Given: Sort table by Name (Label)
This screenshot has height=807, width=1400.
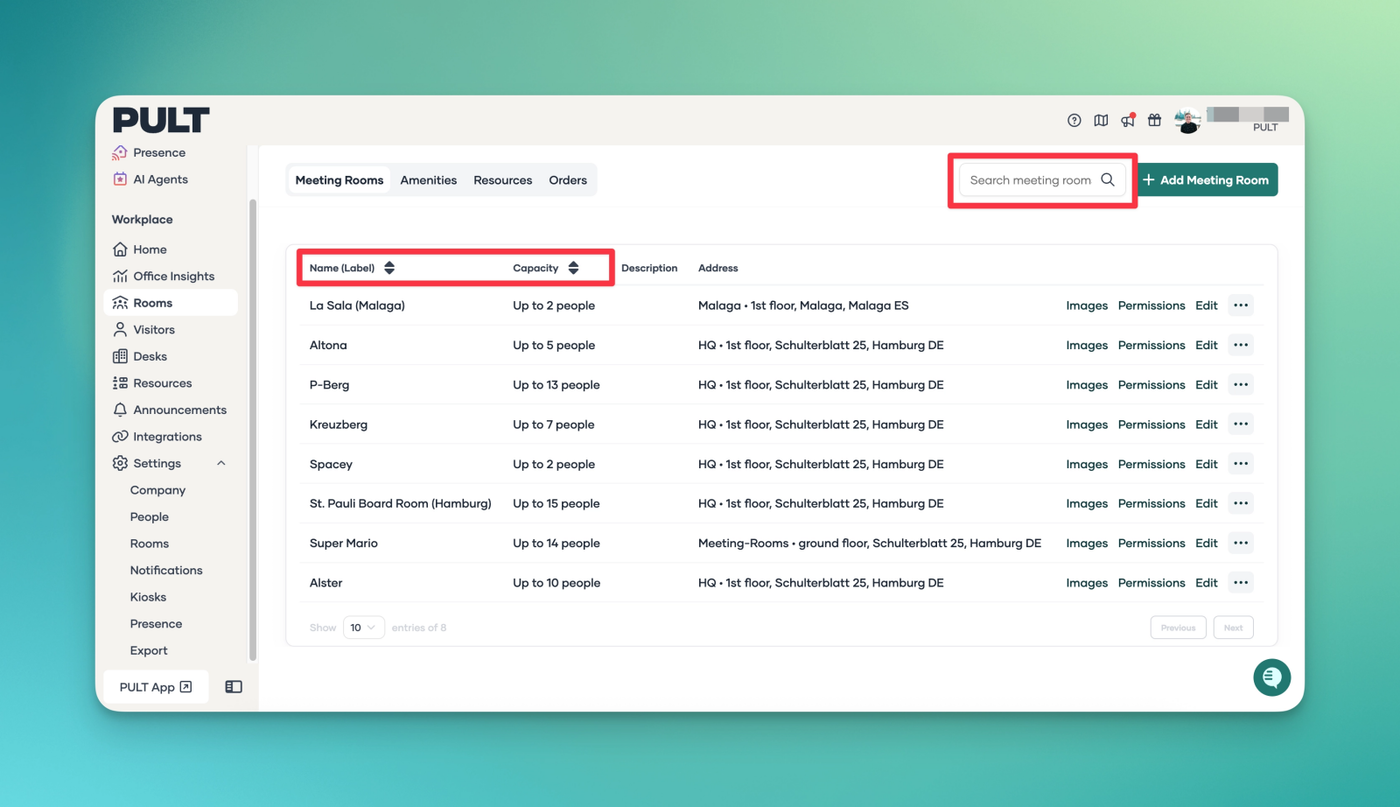Looking at the screenshot, I should [389, 268].
